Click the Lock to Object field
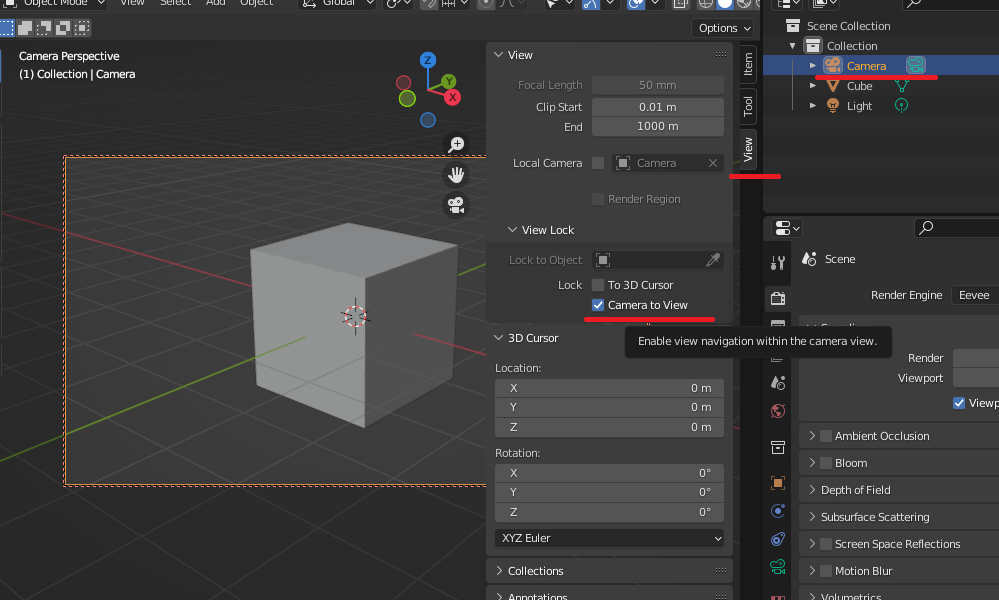This screenshot has height=600, width=999. 658,260
